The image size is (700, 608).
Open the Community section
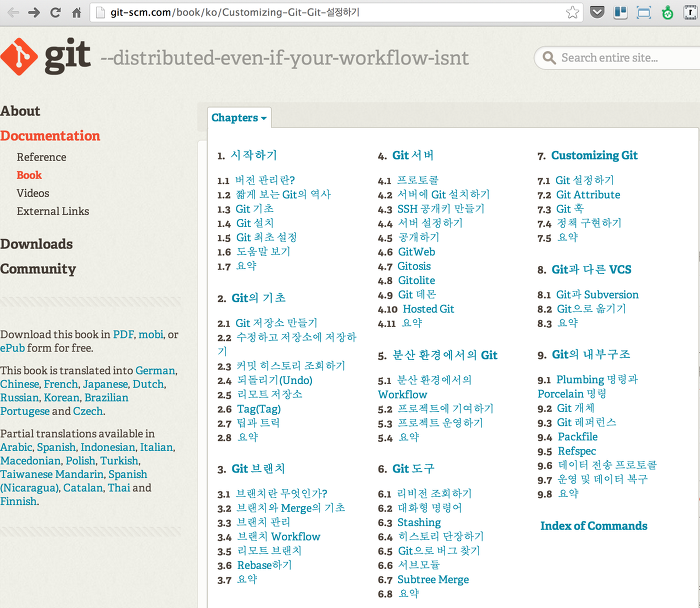[x=38, y=269]
